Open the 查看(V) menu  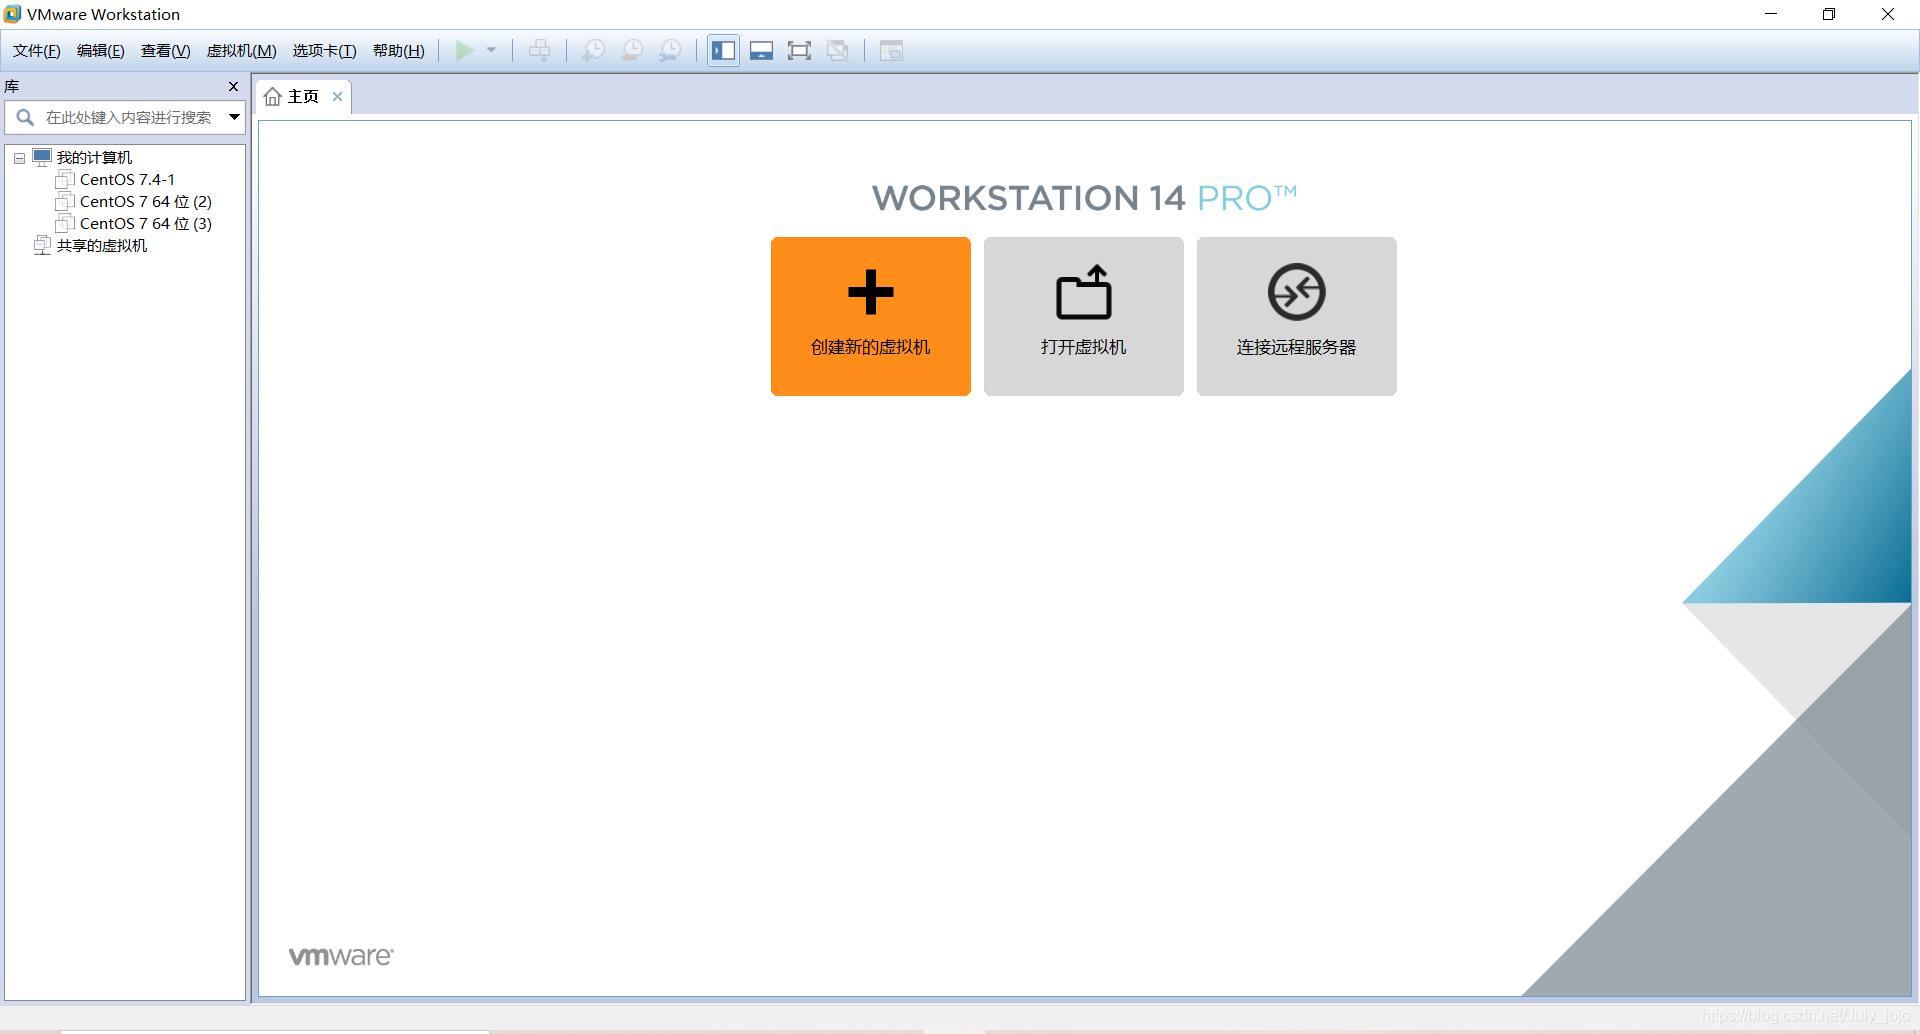tap(165, 51)
